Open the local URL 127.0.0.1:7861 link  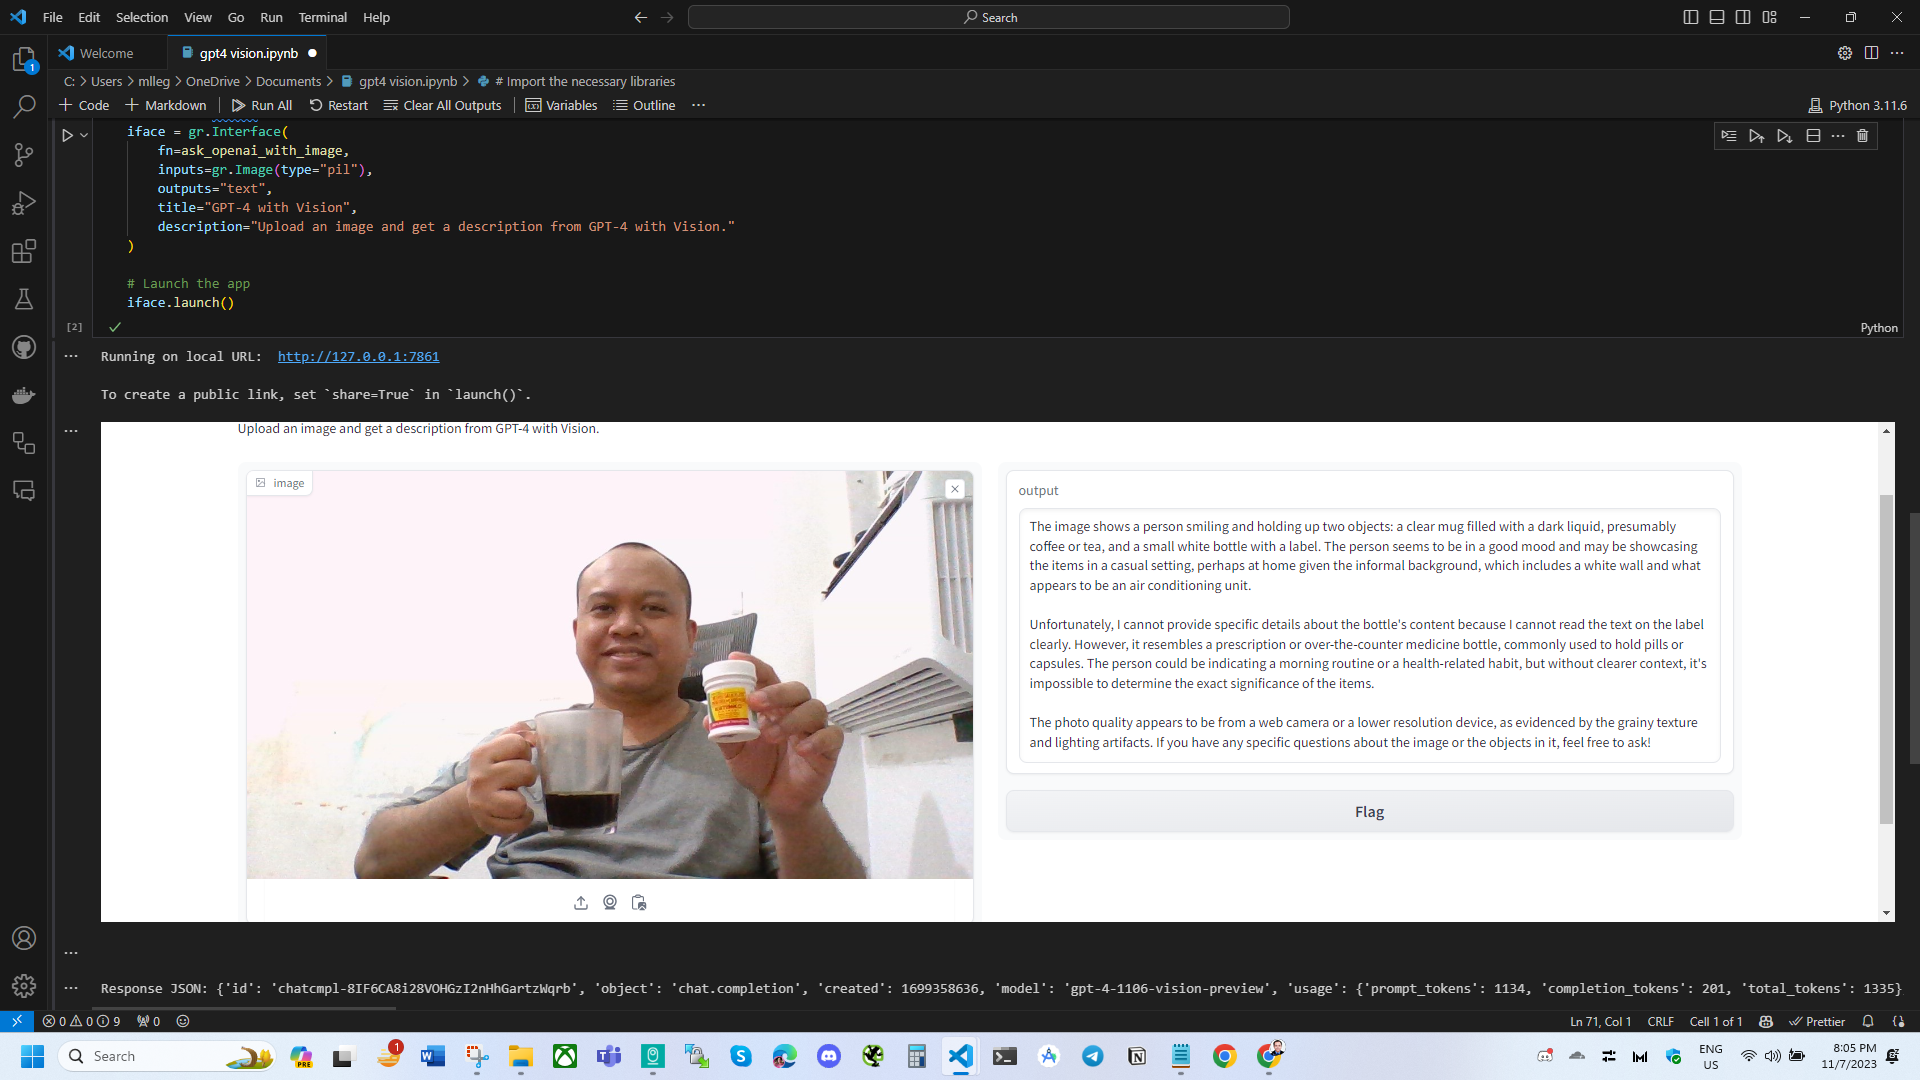click(358, 356)
